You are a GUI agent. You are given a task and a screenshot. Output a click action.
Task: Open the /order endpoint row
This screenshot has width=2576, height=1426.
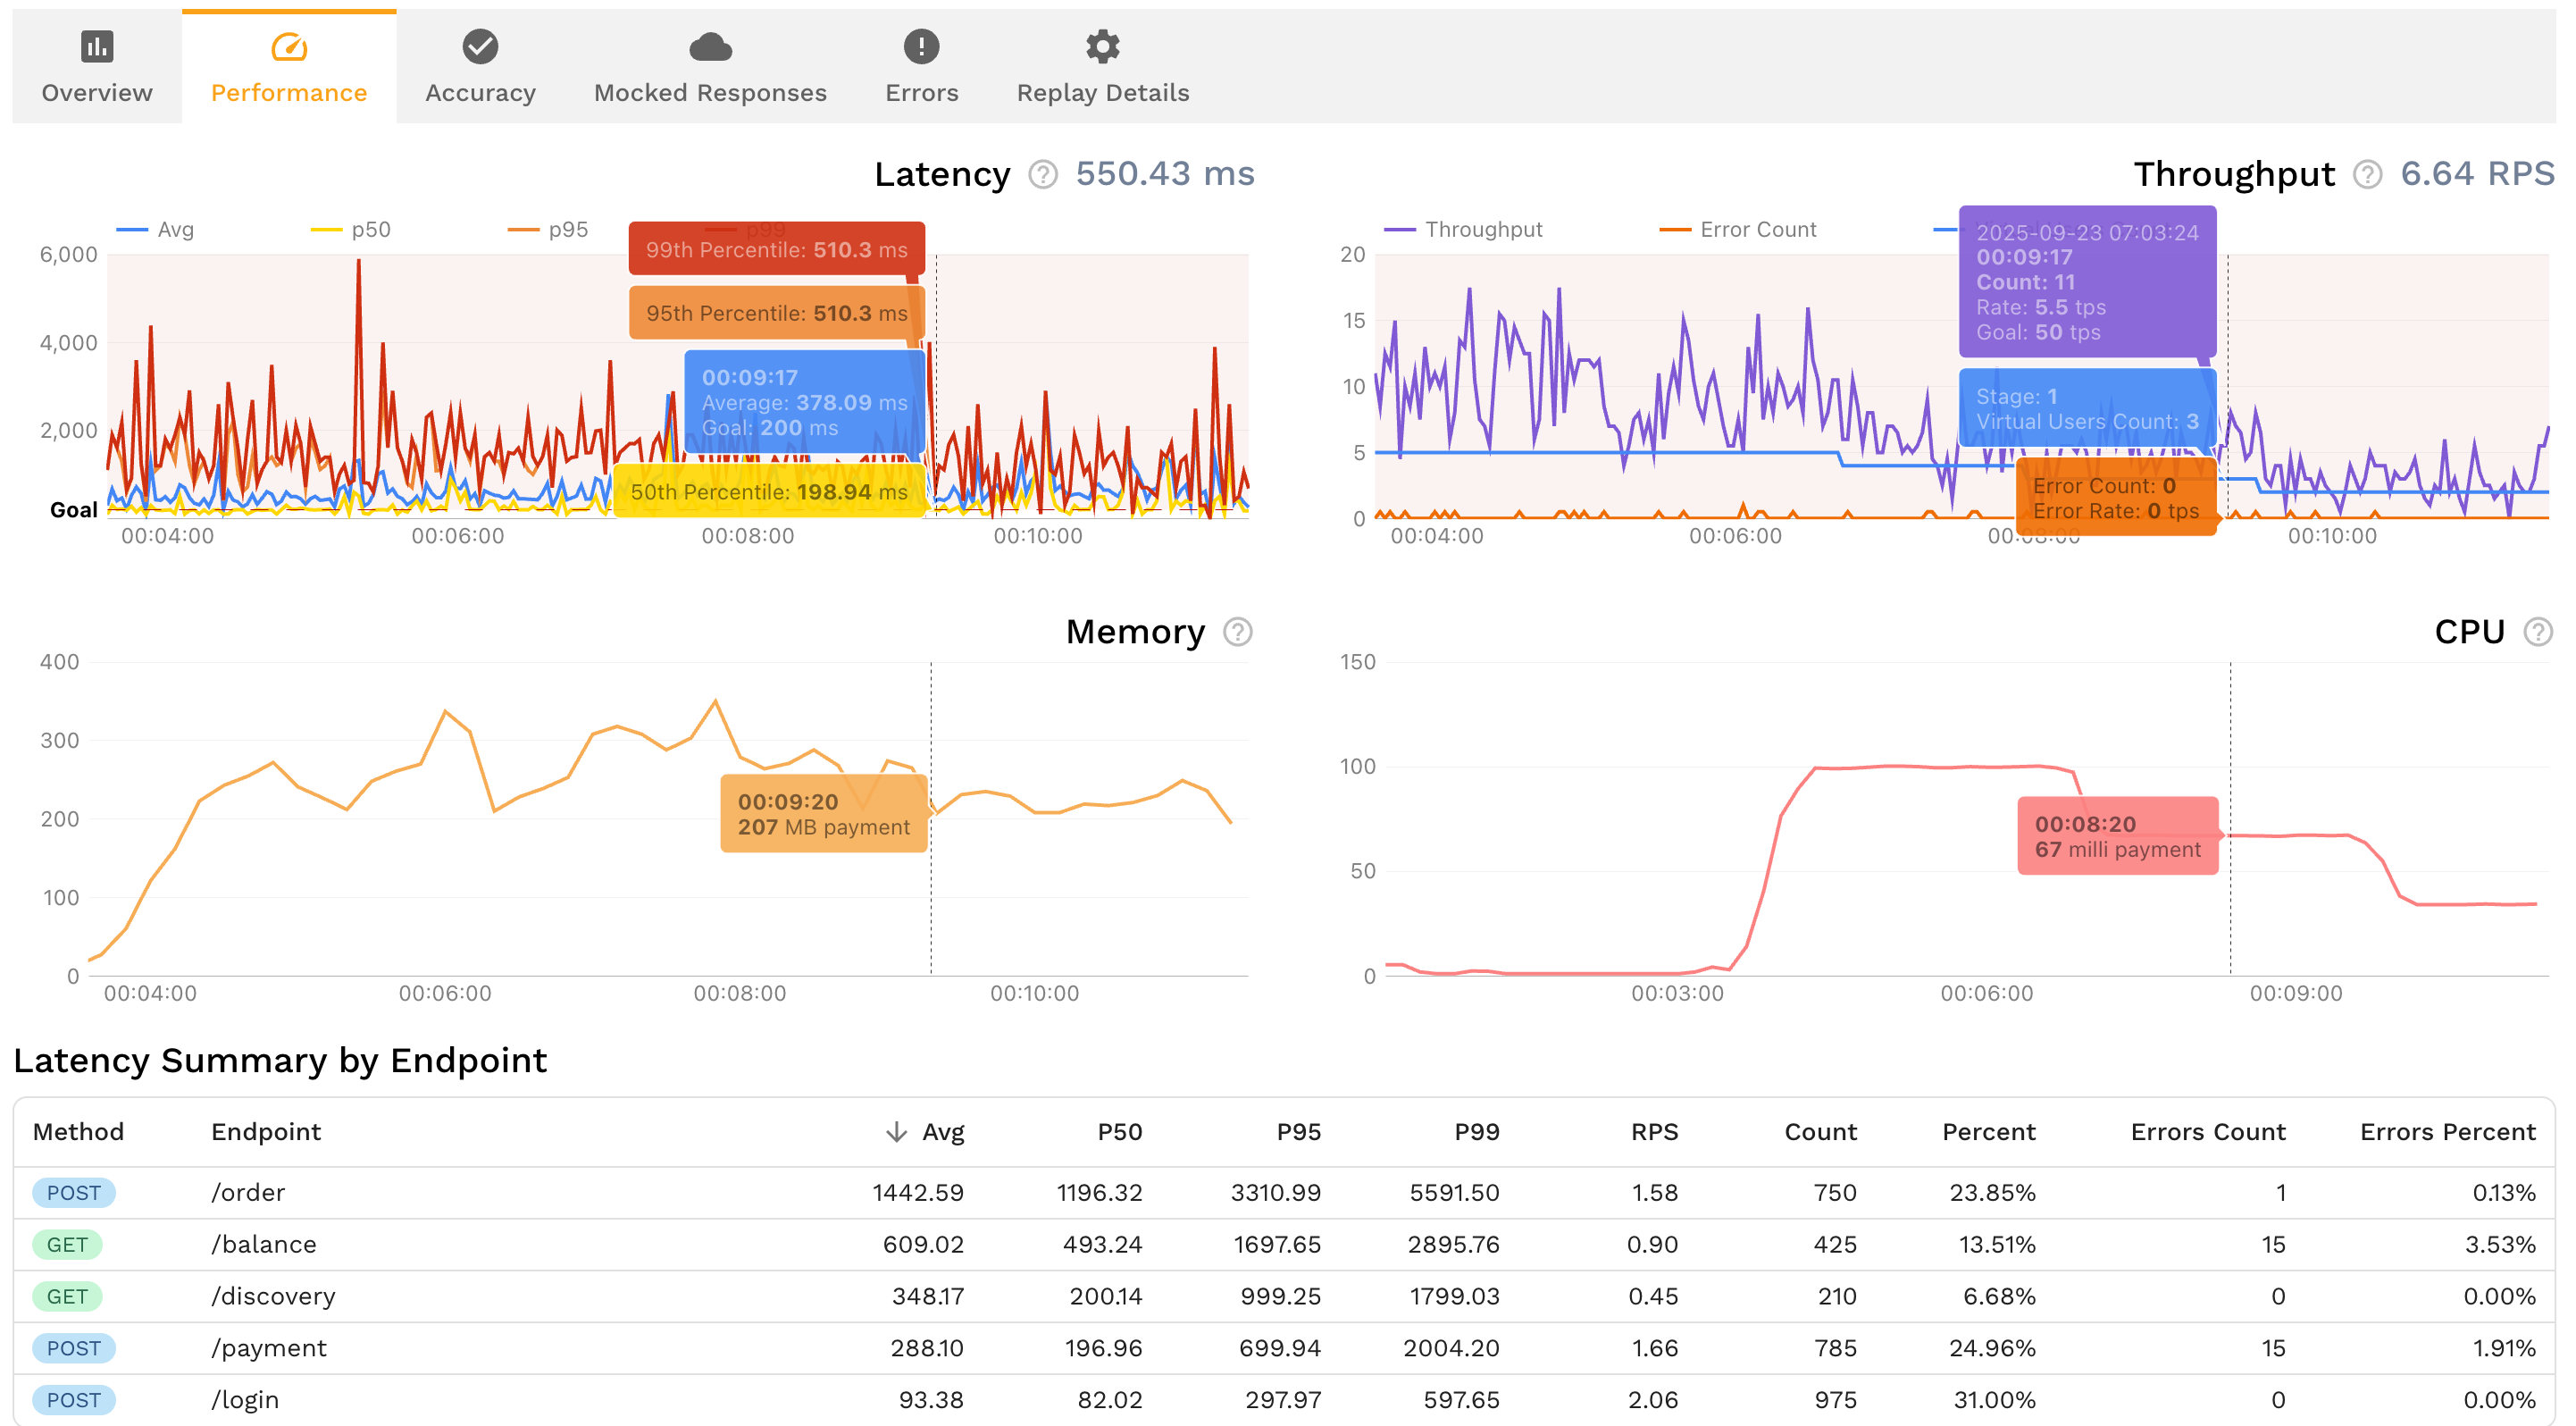(x=248, y=1192)
